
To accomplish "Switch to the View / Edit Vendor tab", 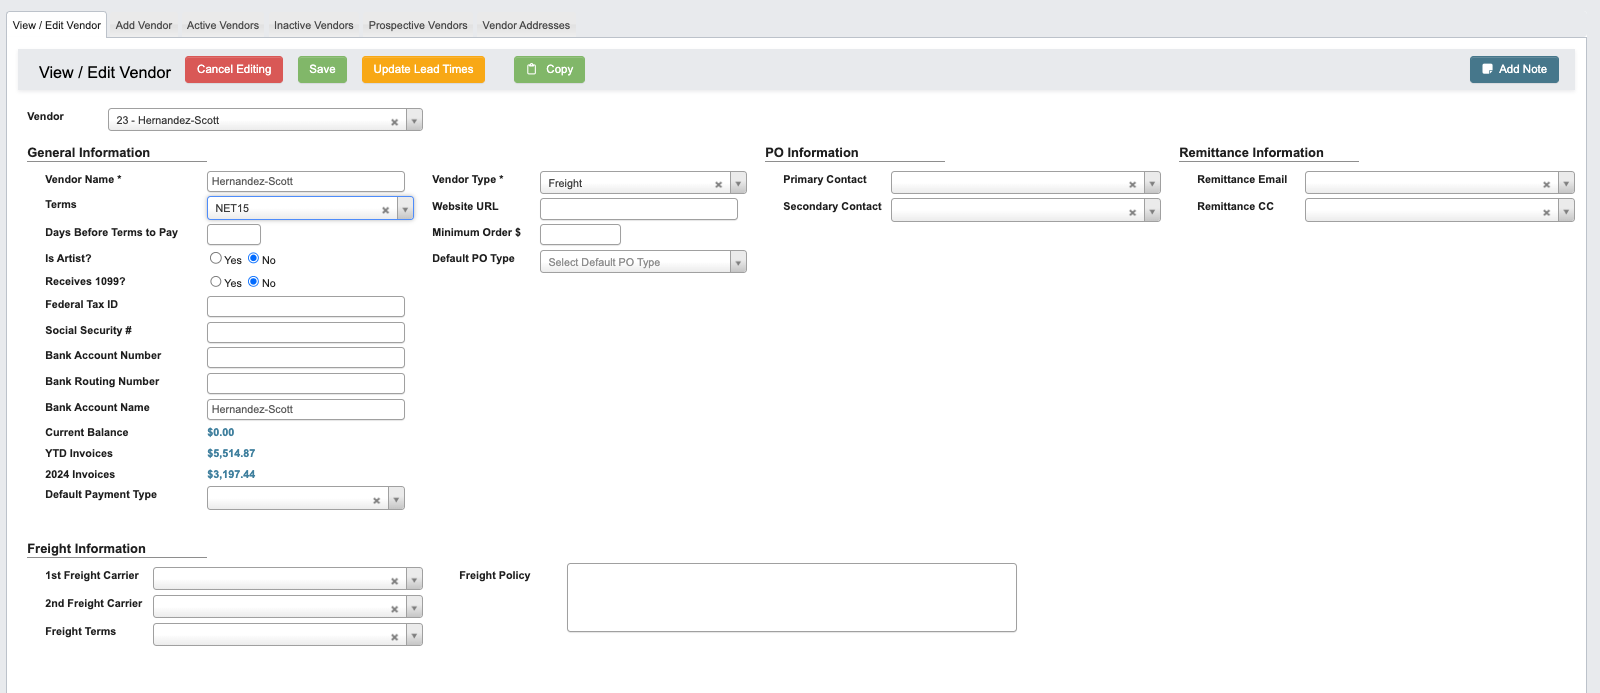I will click(57, 25).
